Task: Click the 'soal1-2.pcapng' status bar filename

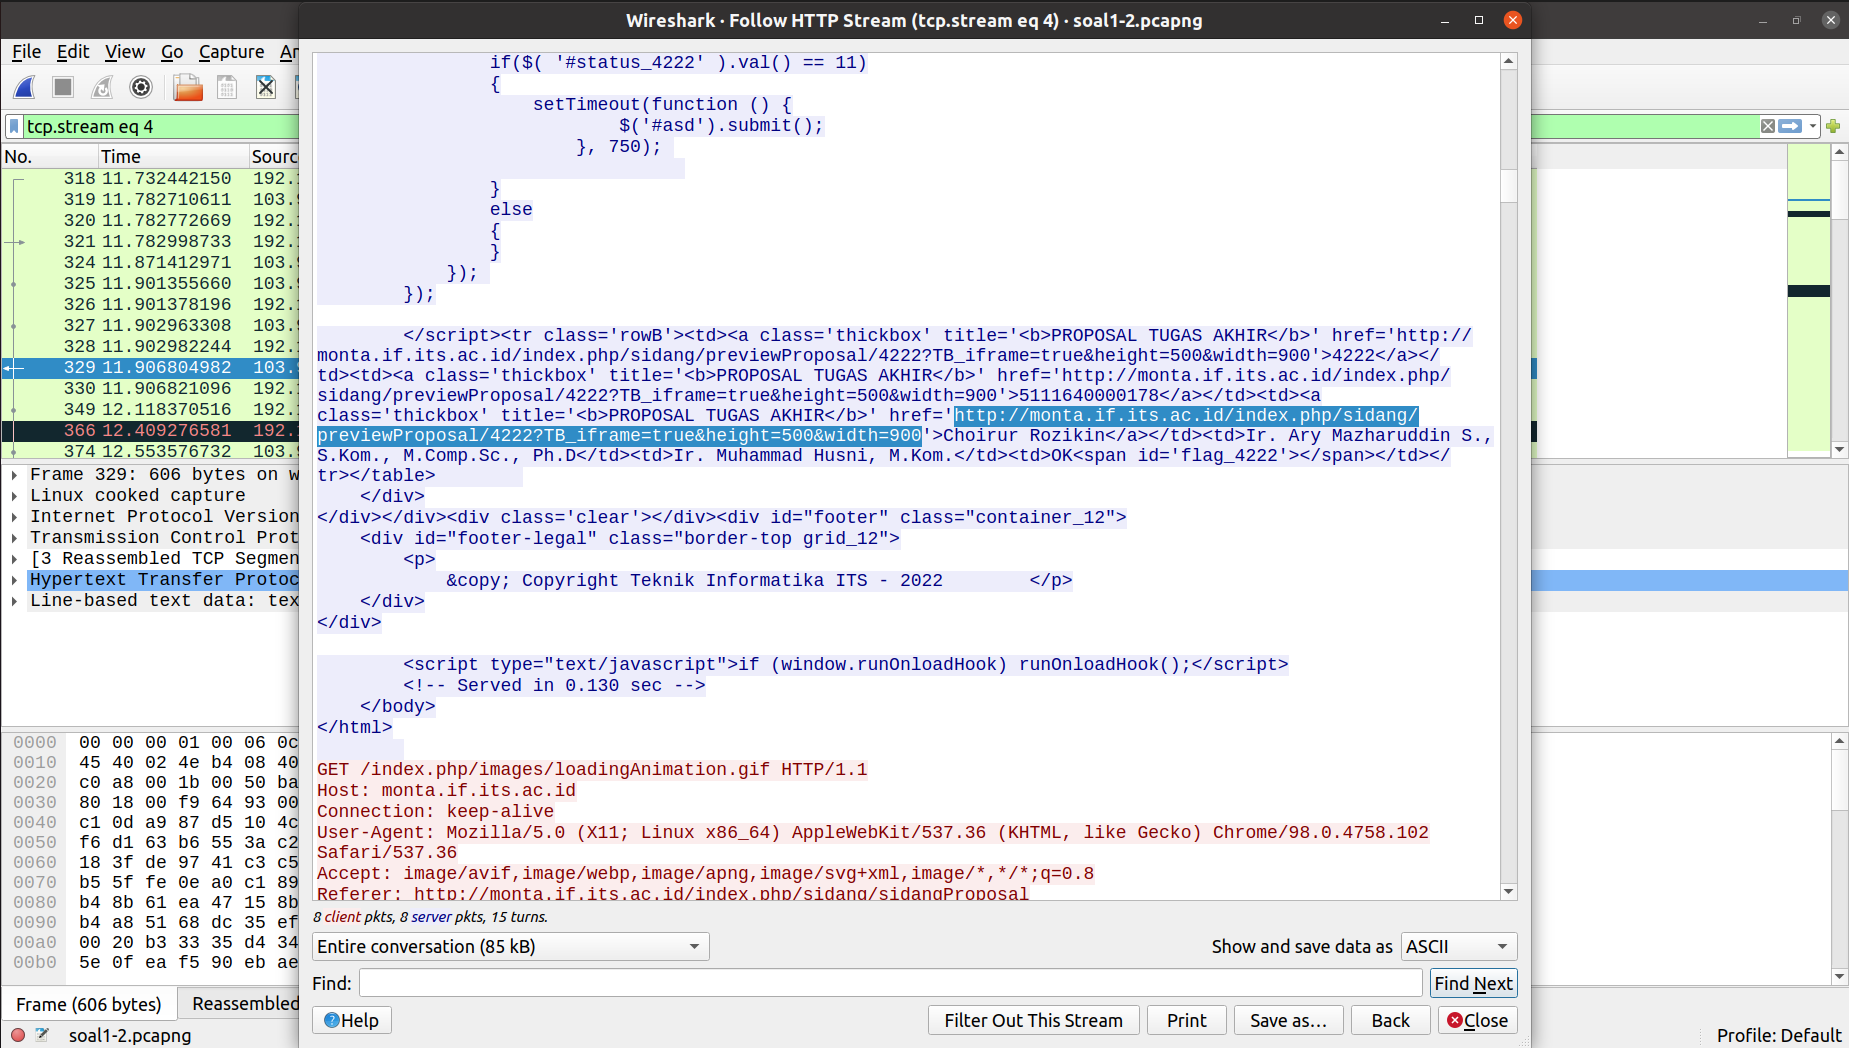Action: tap(130, 1035)
